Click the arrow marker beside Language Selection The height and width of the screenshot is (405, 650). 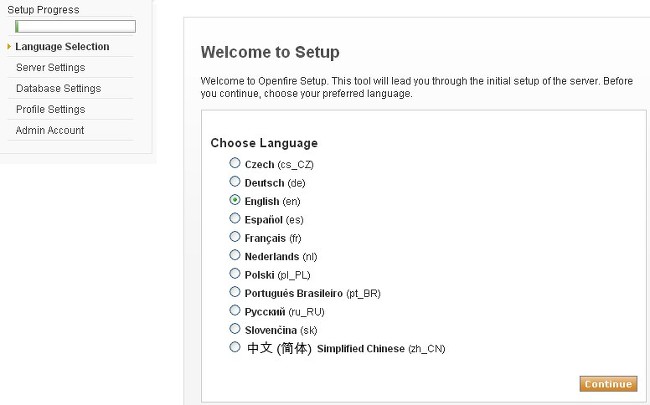pos(9,46)
